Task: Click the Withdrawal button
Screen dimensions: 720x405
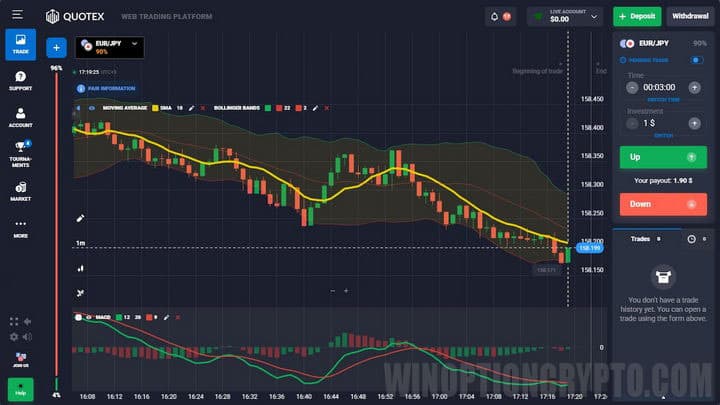Action: [689, 17]
